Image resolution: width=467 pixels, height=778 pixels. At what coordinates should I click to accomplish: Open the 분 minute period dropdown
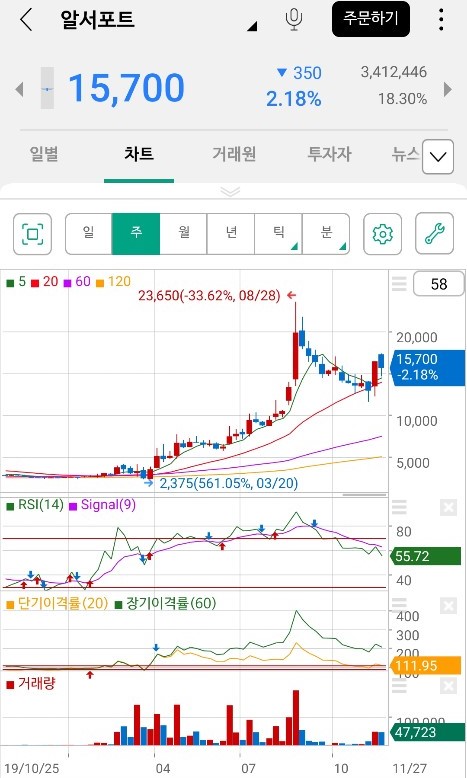(x=326, y=234)
